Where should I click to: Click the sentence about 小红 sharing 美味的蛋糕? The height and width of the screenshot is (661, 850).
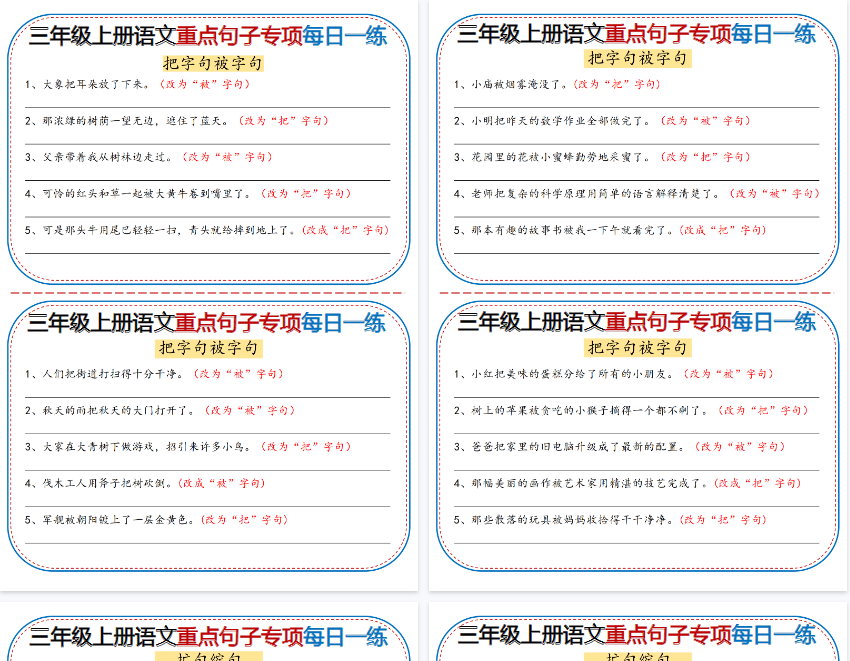click(574, 374)
